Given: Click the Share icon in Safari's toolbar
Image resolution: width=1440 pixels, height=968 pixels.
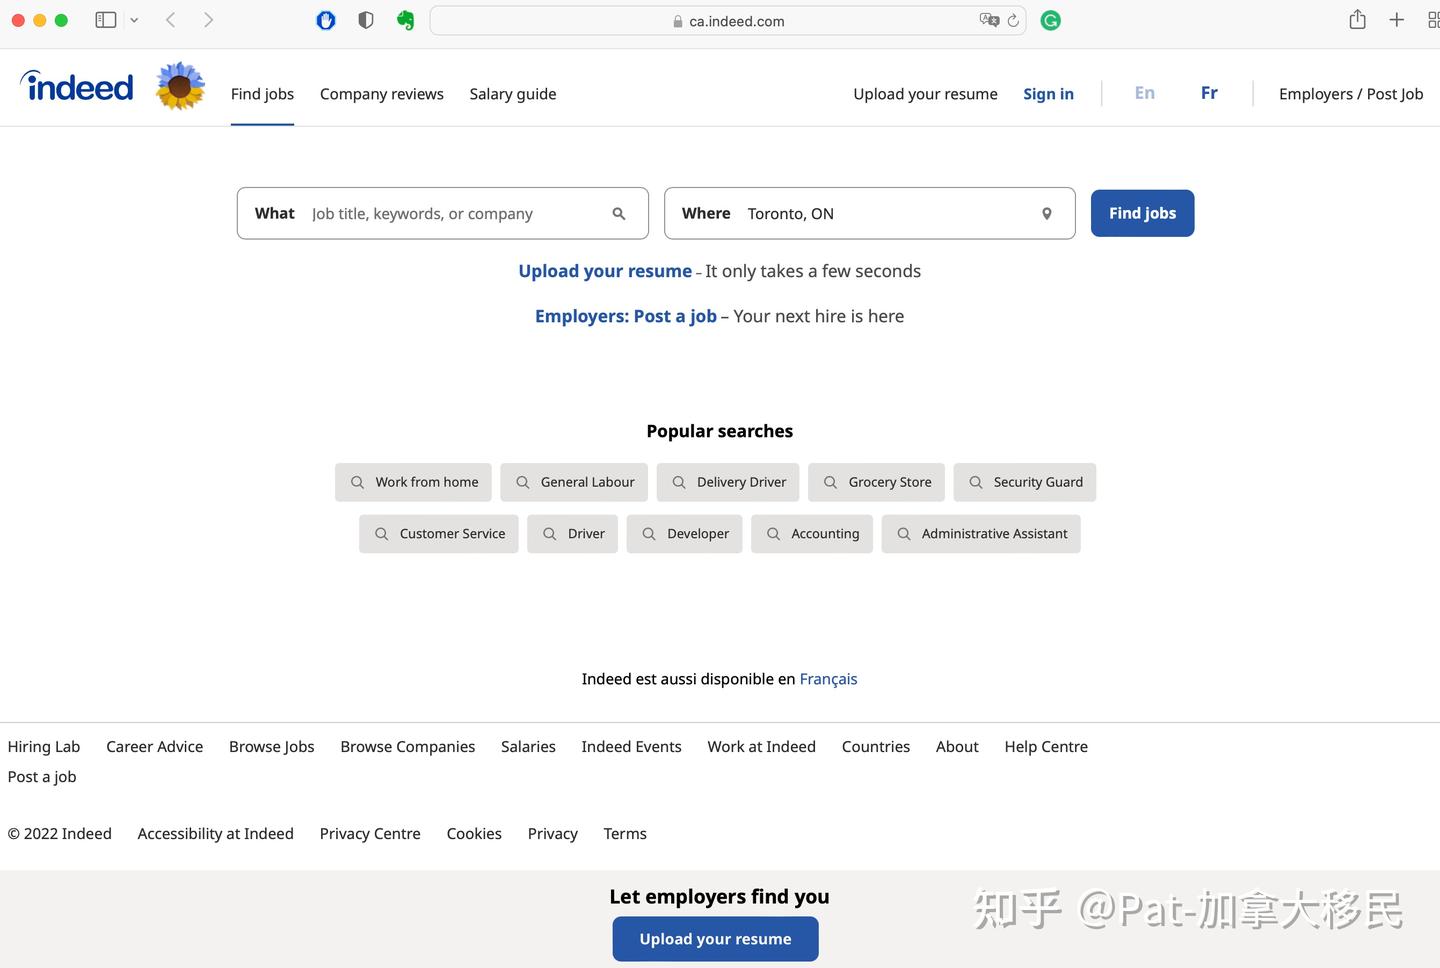Looking at the screenshot, I should click(1357, 19).
